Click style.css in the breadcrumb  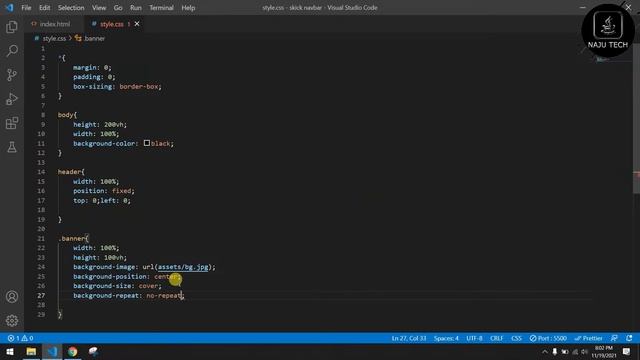pyautogui.click(x=54, y=38)
